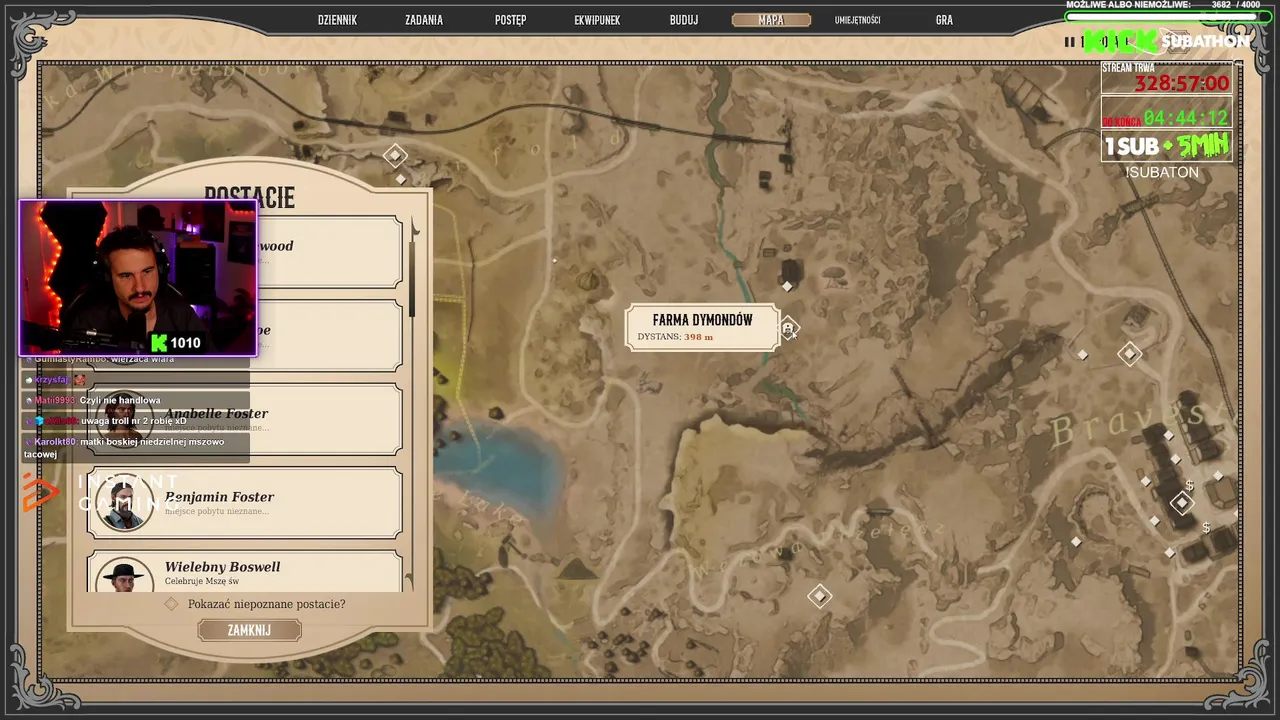This screenshot has height=720, width=1280.
Task: Click the streamer webcam overlay
Action: point(138,278)
